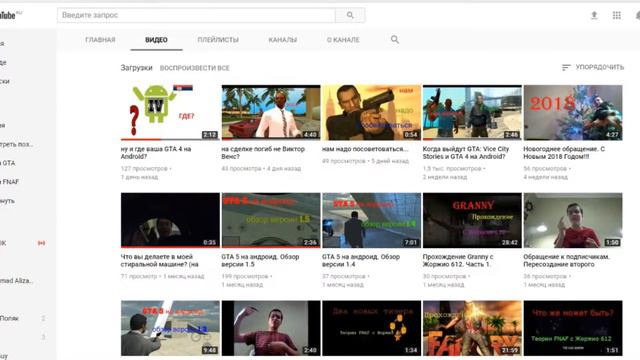This screenshot has width=640, height=360.
Task: Open the 0:35 washing machine video thumbnail
Action: [170, 220]
